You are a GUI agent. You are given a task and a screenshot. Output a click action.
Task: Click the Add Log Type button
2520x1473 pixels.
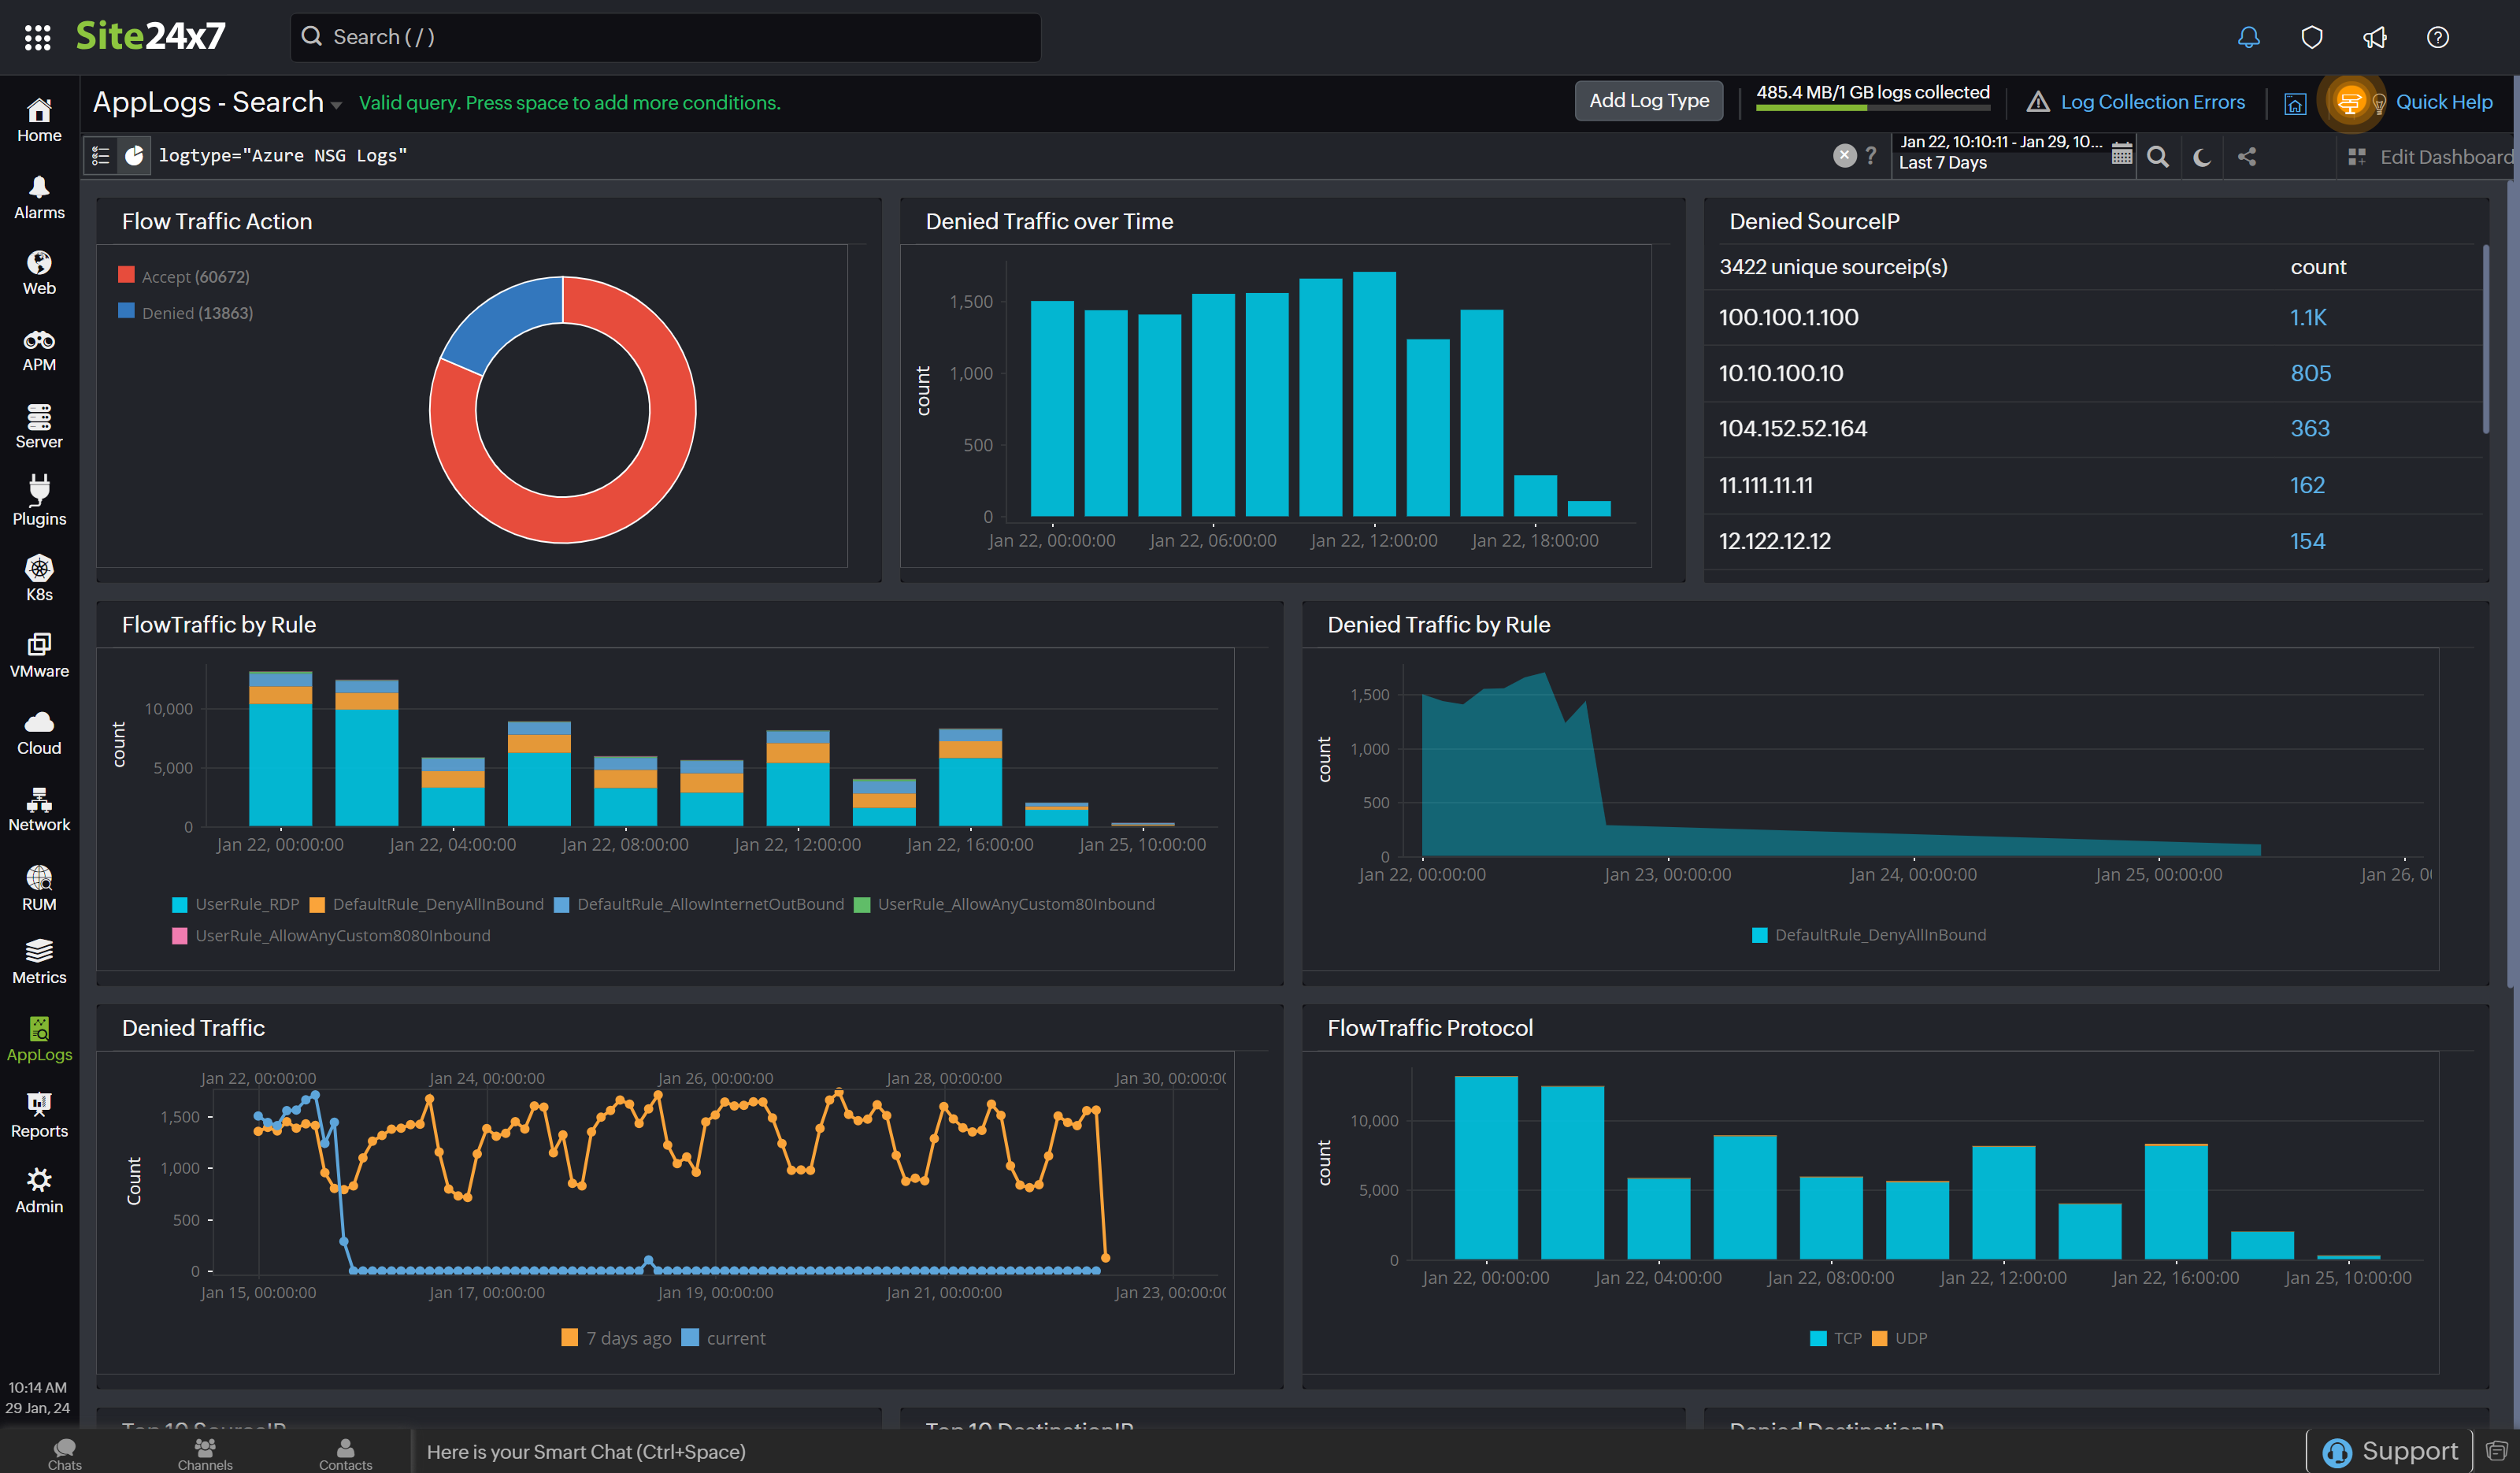[x=1647, y=100]
